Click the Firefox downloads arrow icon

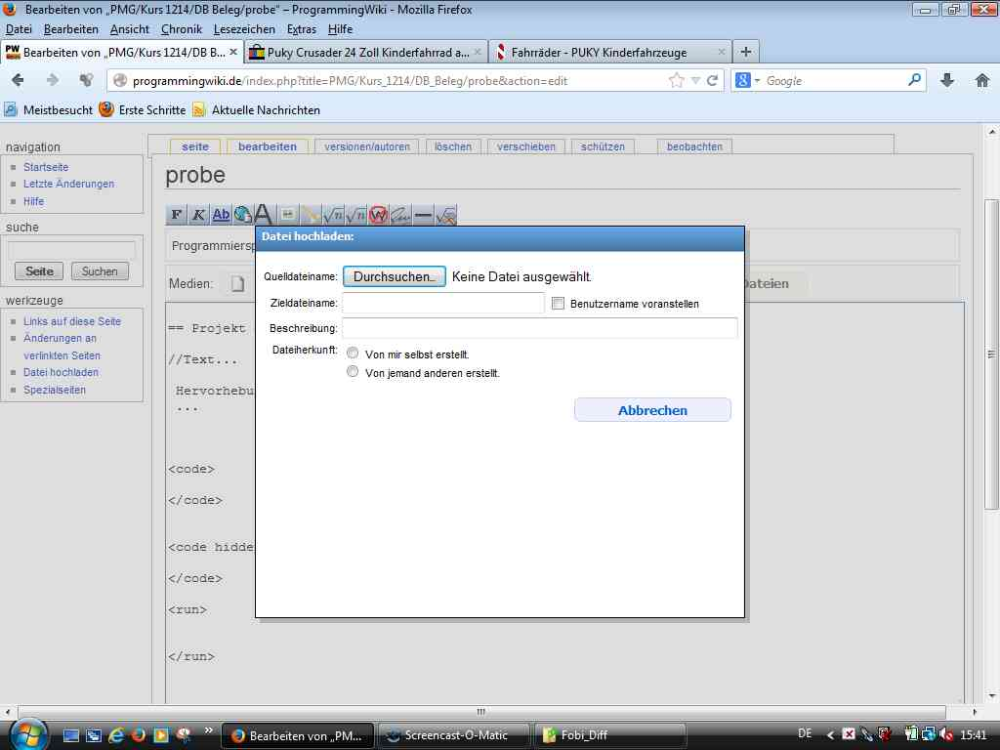[x=947, y=80]
